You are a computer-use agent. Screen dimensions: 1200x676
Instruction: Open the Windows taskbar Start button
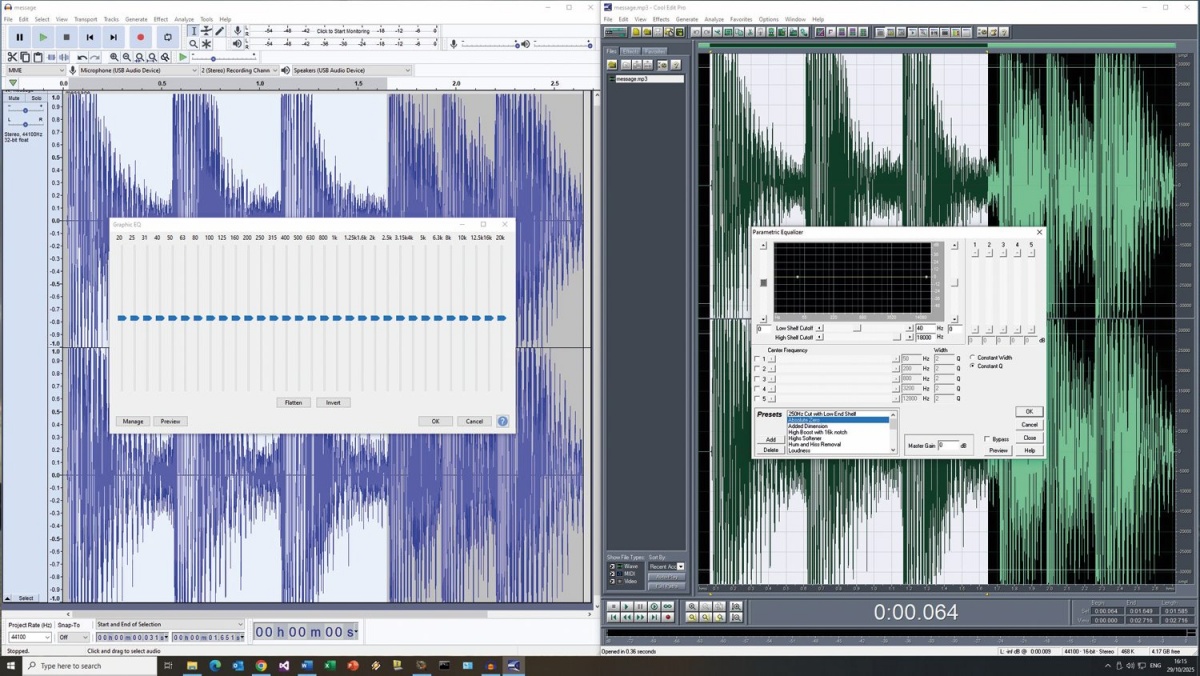pyautogui.click(x=11, y=665)
